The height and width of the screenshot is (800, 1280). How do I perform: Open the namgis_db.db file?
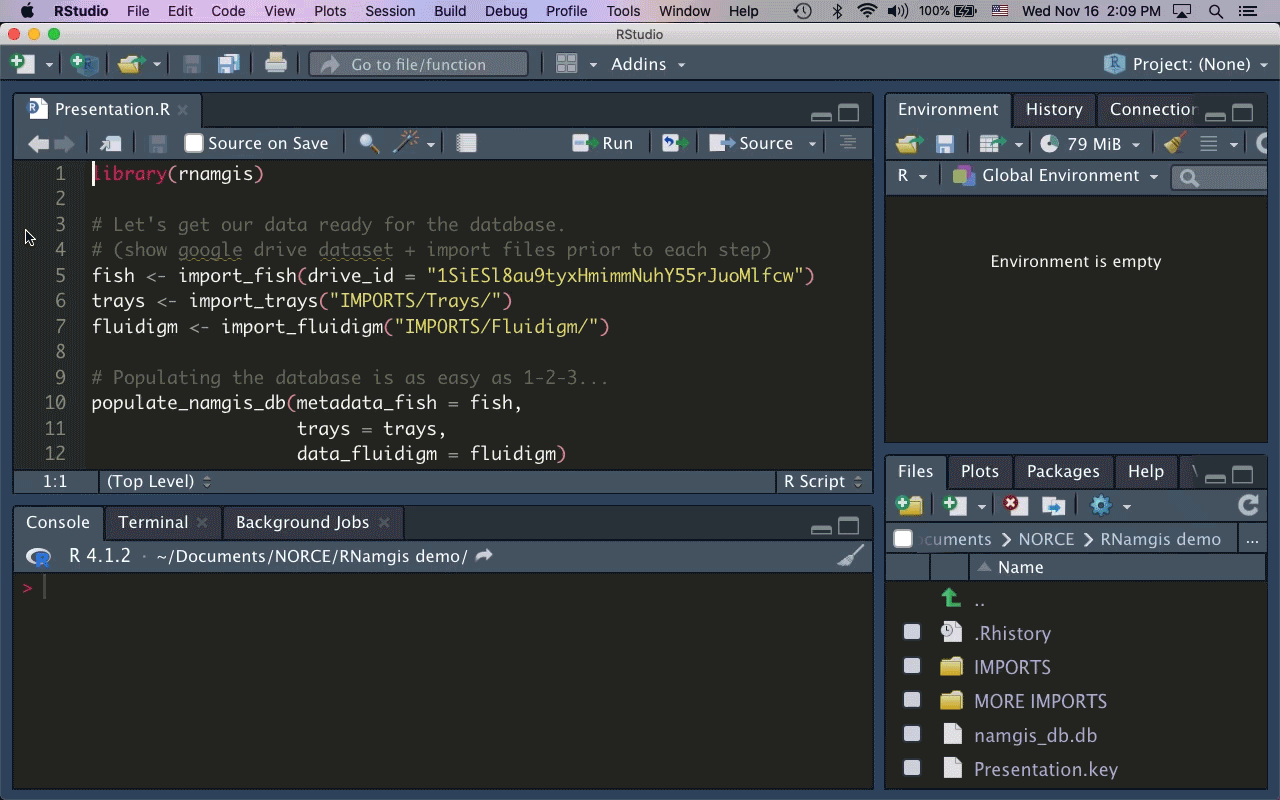[x=1035, y=735]
